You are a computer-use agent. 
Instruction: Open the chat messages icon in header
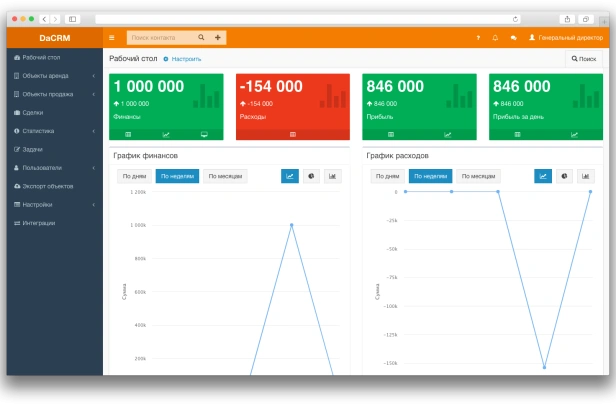click(513, 38)
